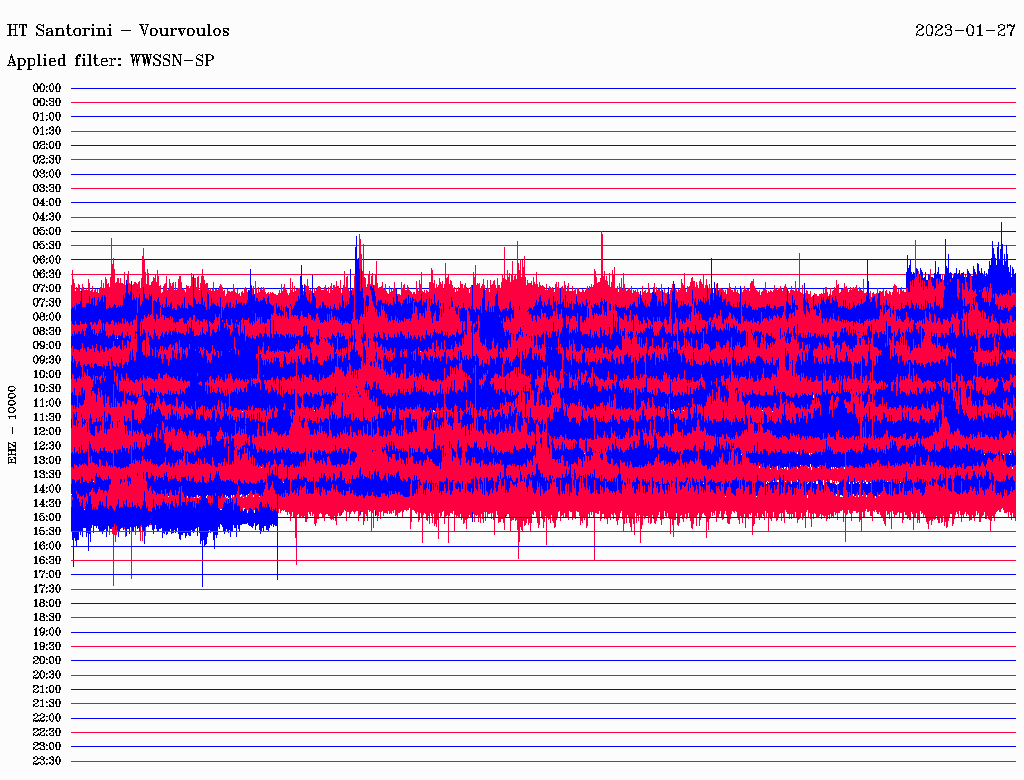Click the 01:00 time row label

click(47, 116)
